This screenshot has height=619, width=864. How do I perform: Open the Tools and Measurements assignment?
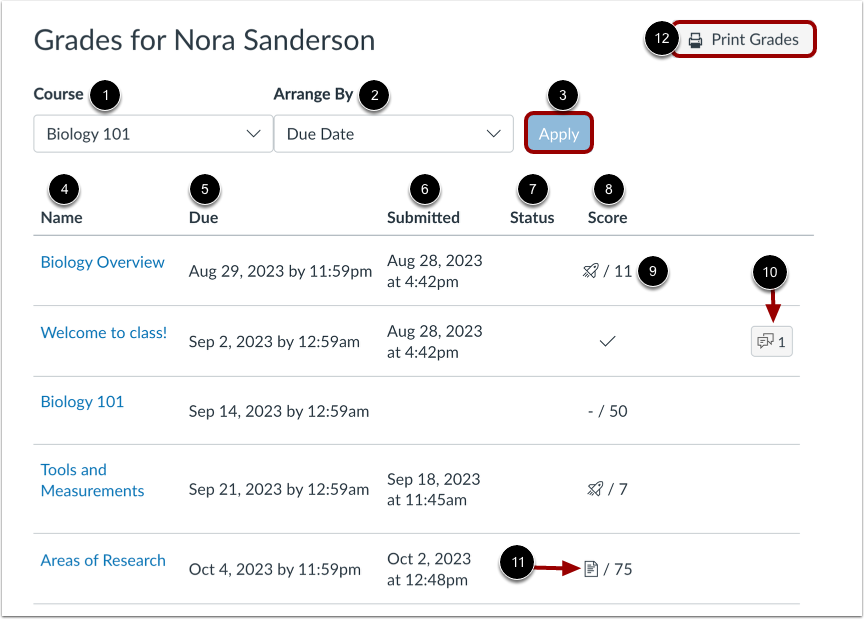click(x=92, y=480)
